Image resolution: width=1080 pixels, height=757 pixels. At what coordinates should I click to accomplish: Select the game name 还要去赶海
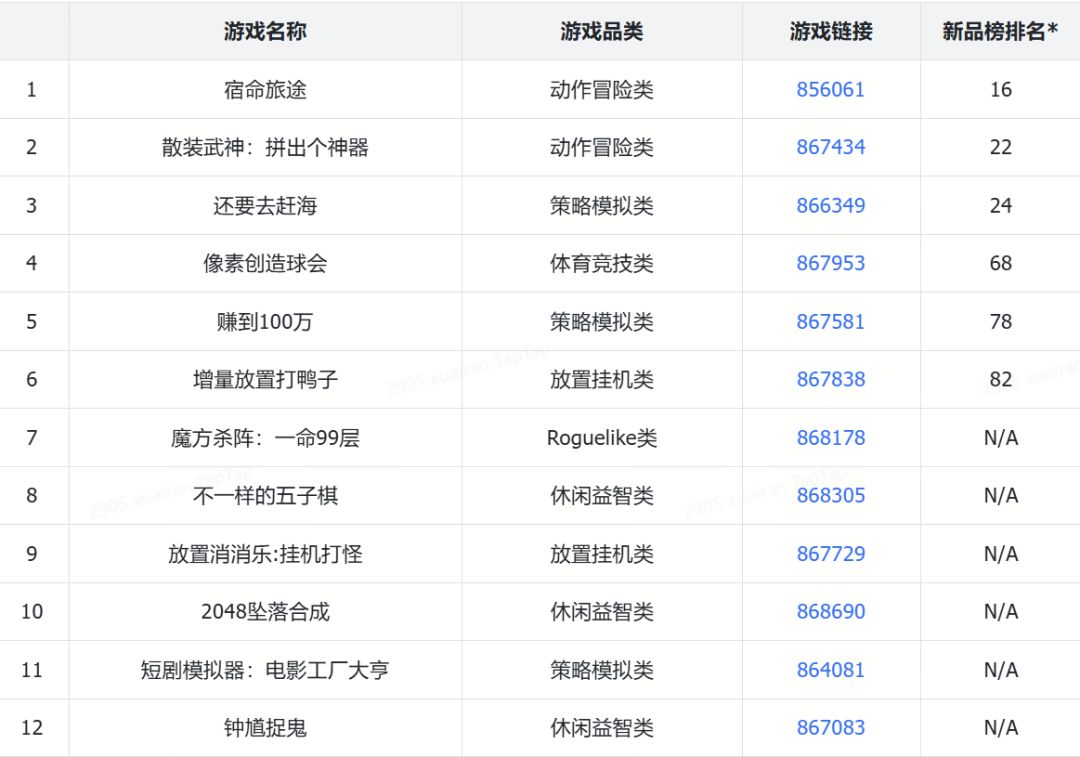265,205
